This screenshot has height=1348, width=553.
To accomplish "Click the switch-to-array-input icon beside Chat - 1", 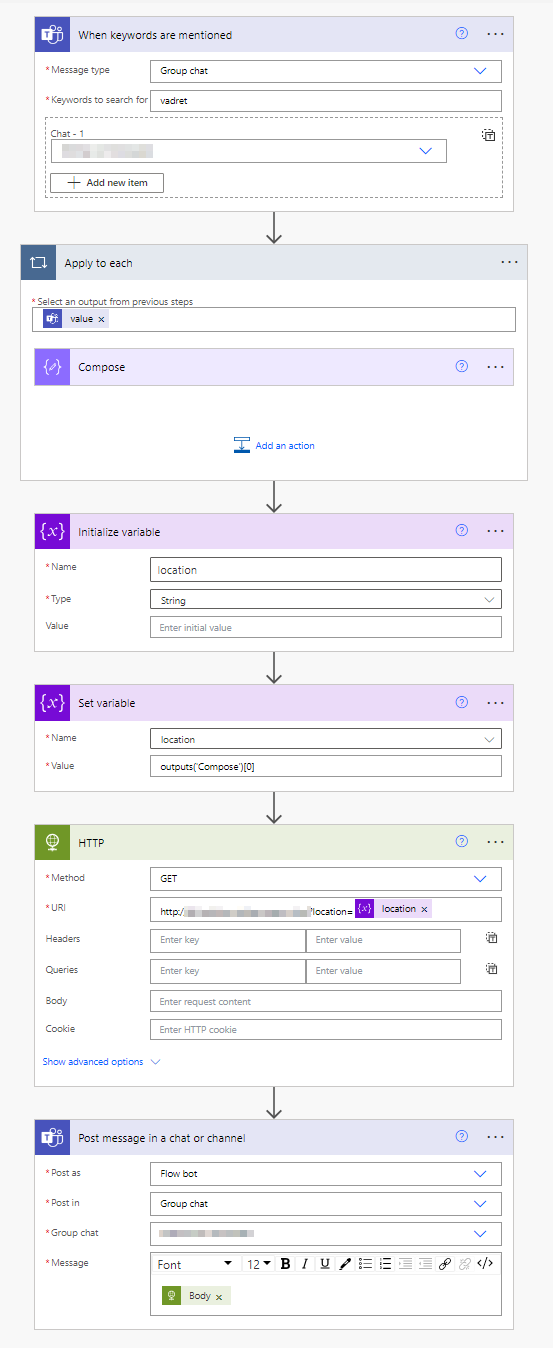I will (x=489, y=134).
